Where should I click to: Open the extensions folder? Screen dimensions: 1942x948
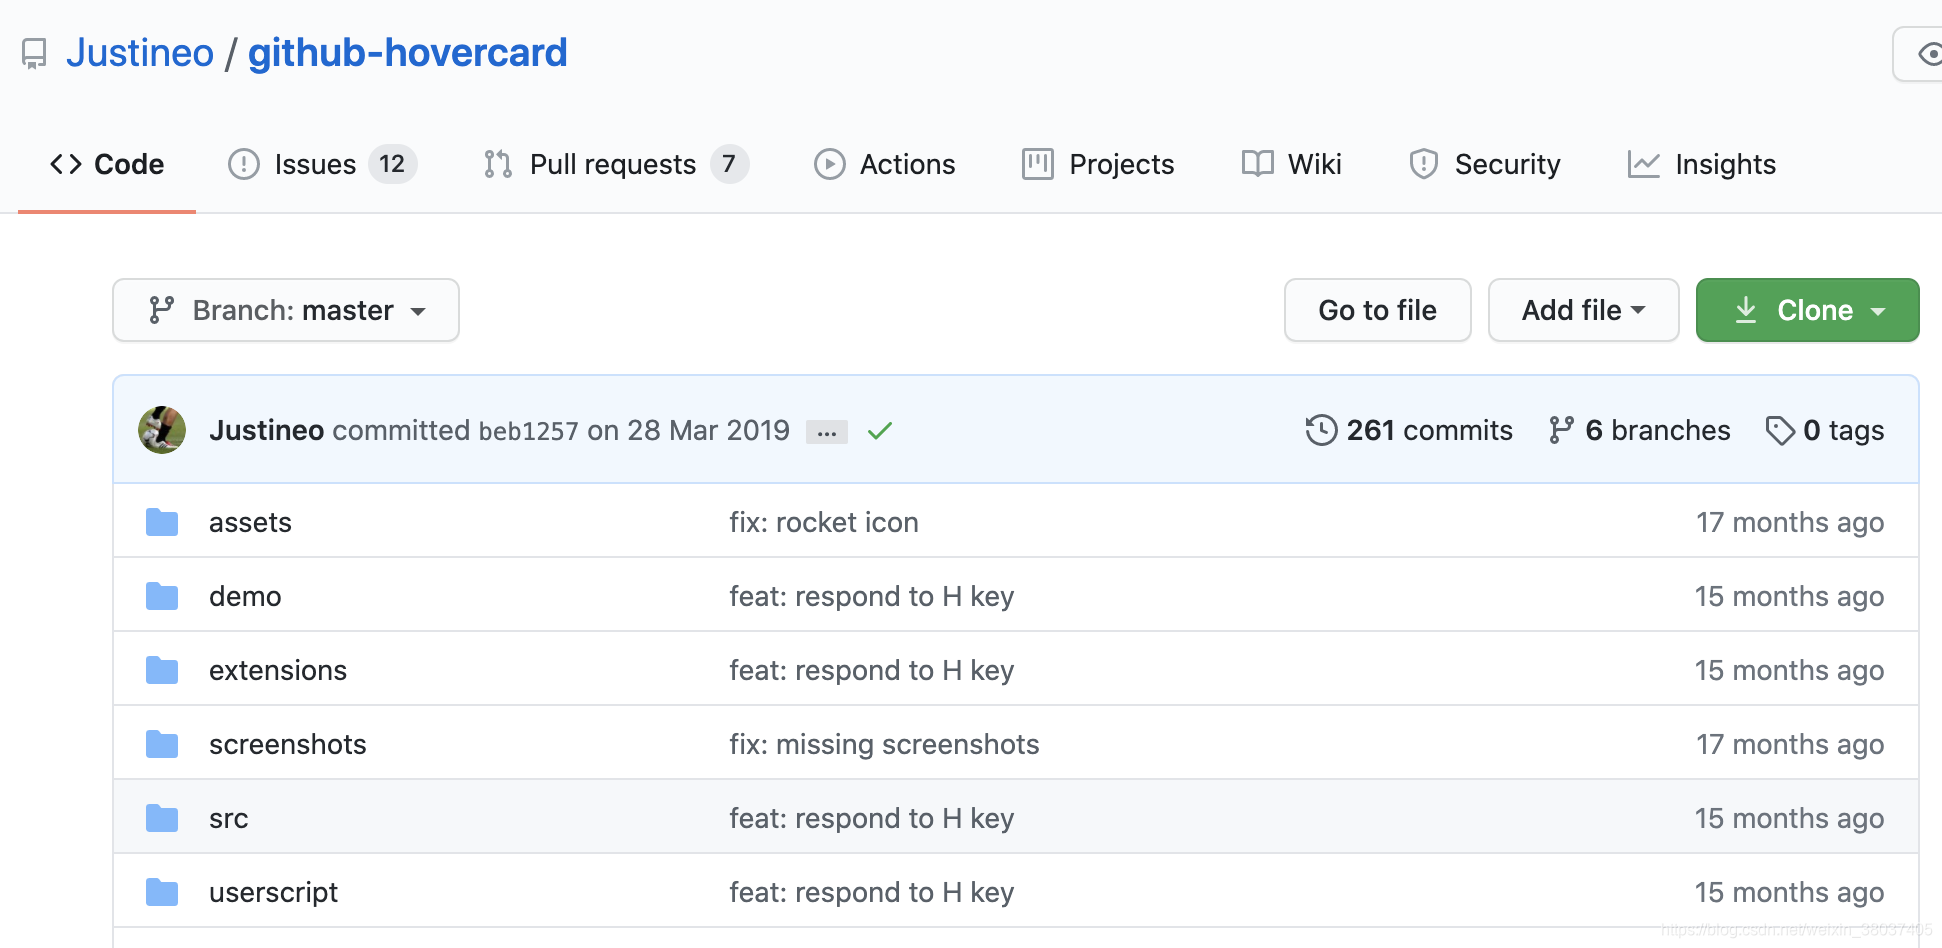click(x=278, y=670)
